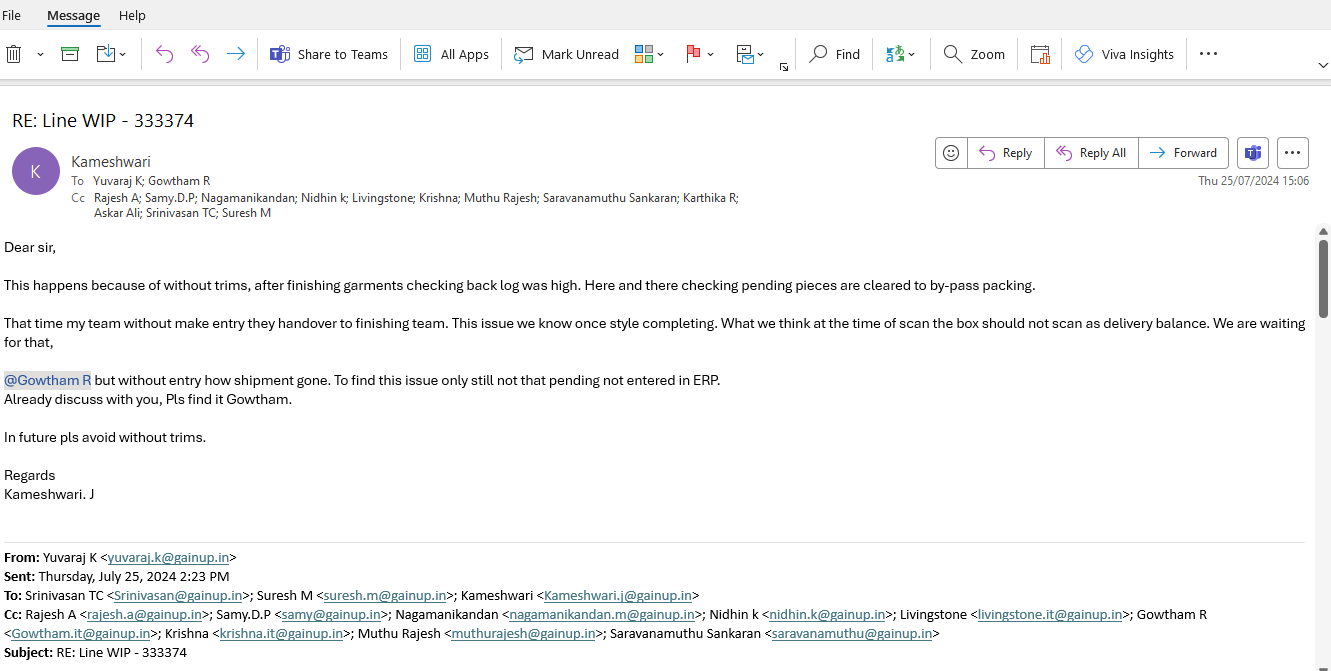Screen dimensions: 1331x671
Task: Open the Zoom magnifier tool
Action: [x=974, y=54]
